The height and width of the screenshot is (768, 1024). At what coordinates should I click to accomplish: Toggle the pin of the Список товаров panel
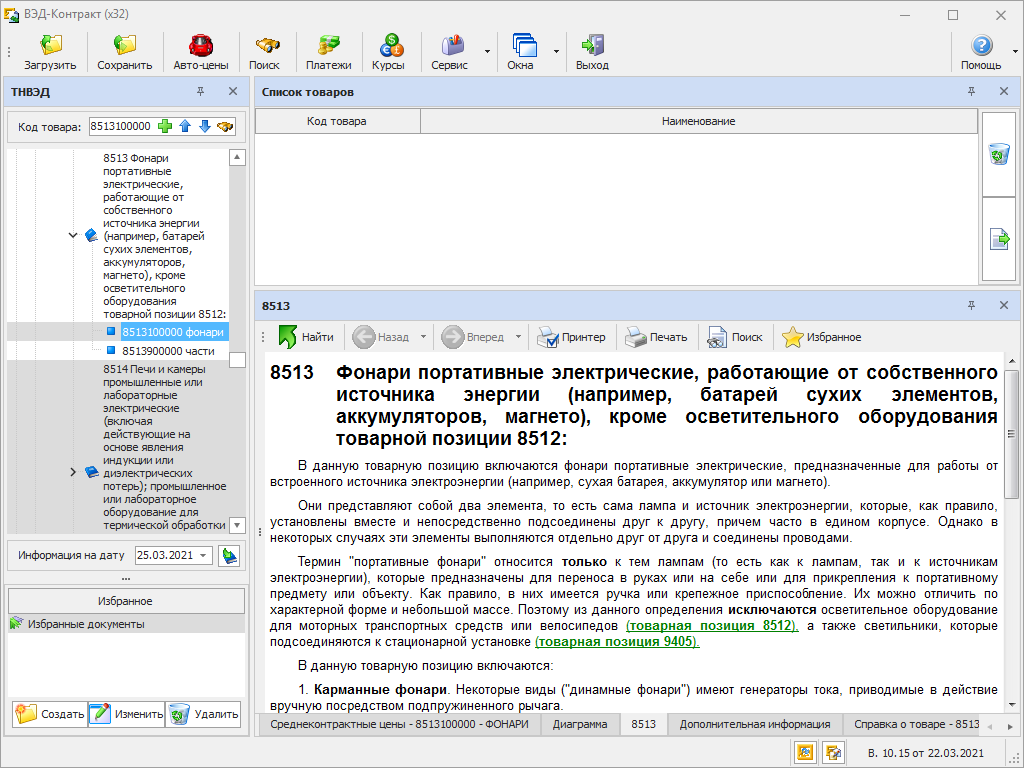pos(972,91)
